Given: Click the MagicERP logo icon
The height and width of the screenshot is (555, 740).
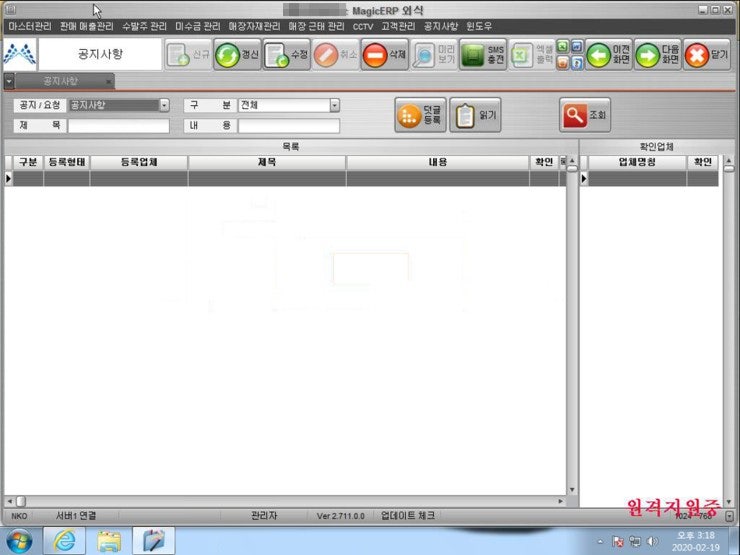Looking at the screenshot, I should (20, 54).
